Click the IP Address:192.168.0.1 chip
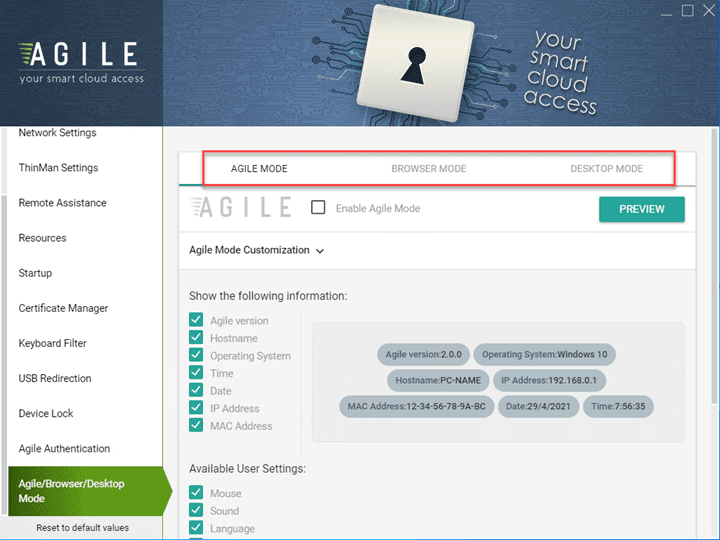 pos(549,381)
